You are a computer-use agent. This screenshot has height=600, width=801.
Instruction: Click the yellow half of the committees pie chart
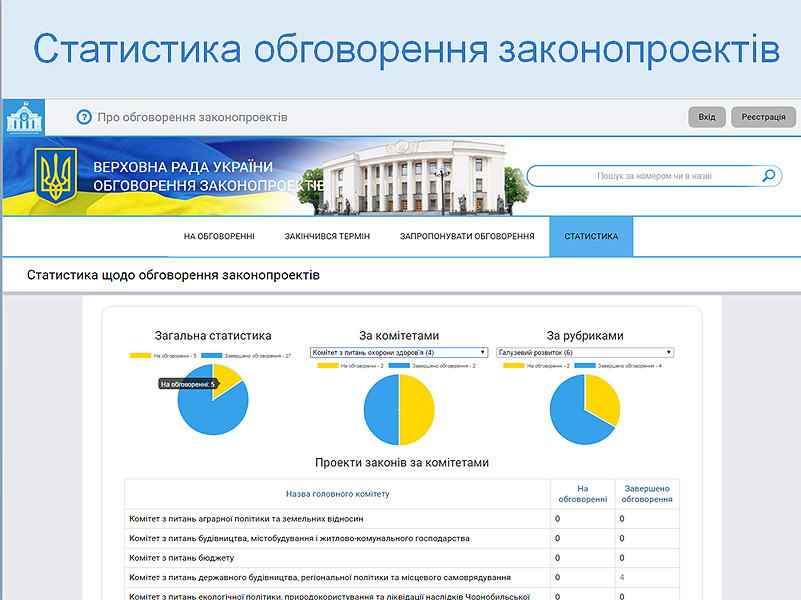(416, 410)
